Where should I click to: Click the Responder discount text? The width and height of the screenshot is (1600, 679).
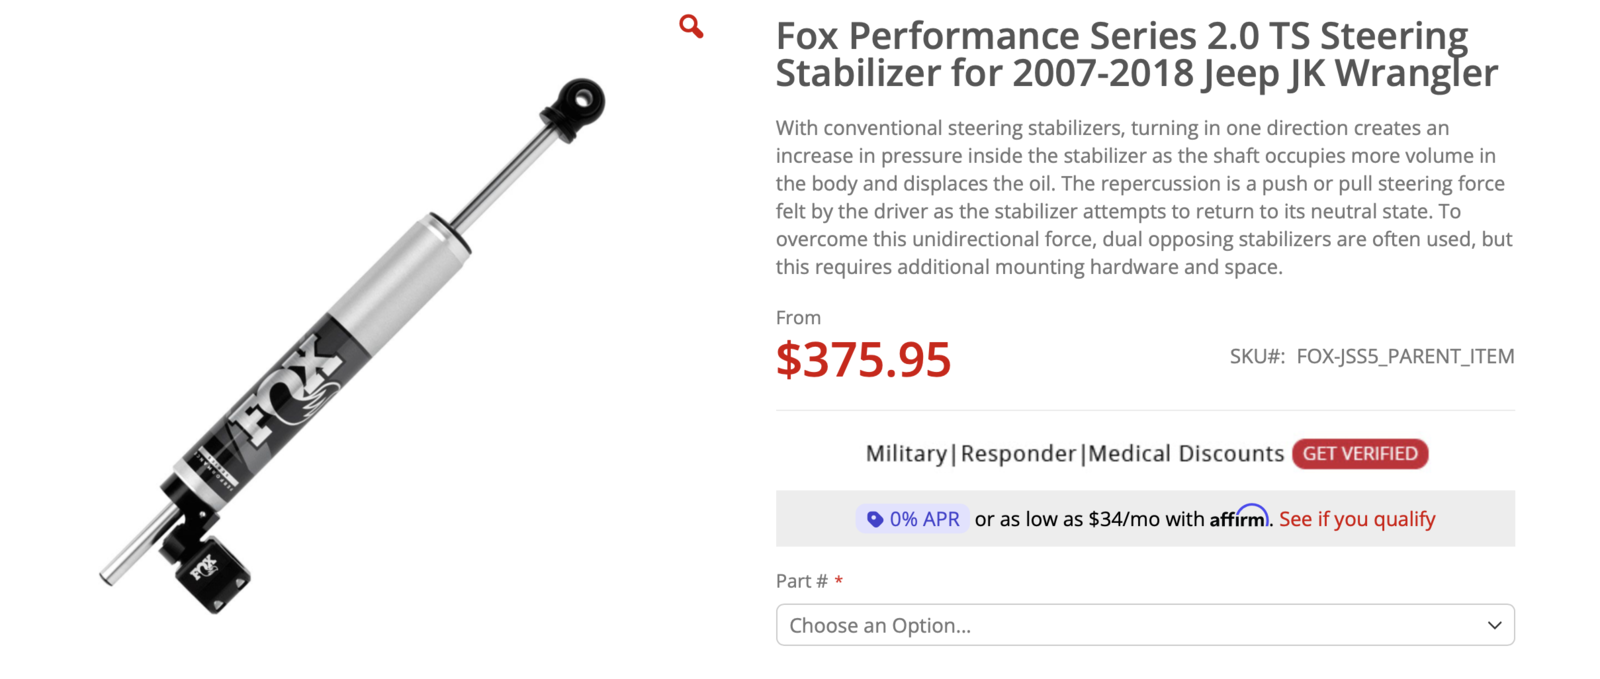1018,454
